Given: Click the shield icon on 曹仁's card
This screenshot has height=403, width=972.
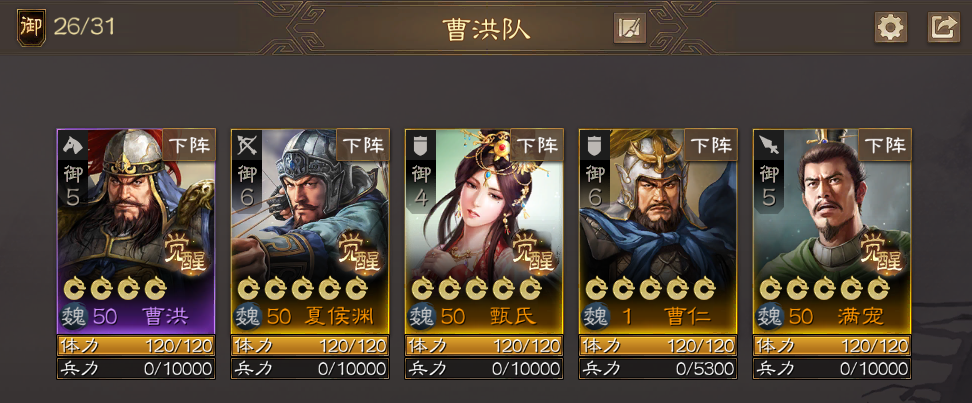Looking at the screenshot, I should [595, 145].
